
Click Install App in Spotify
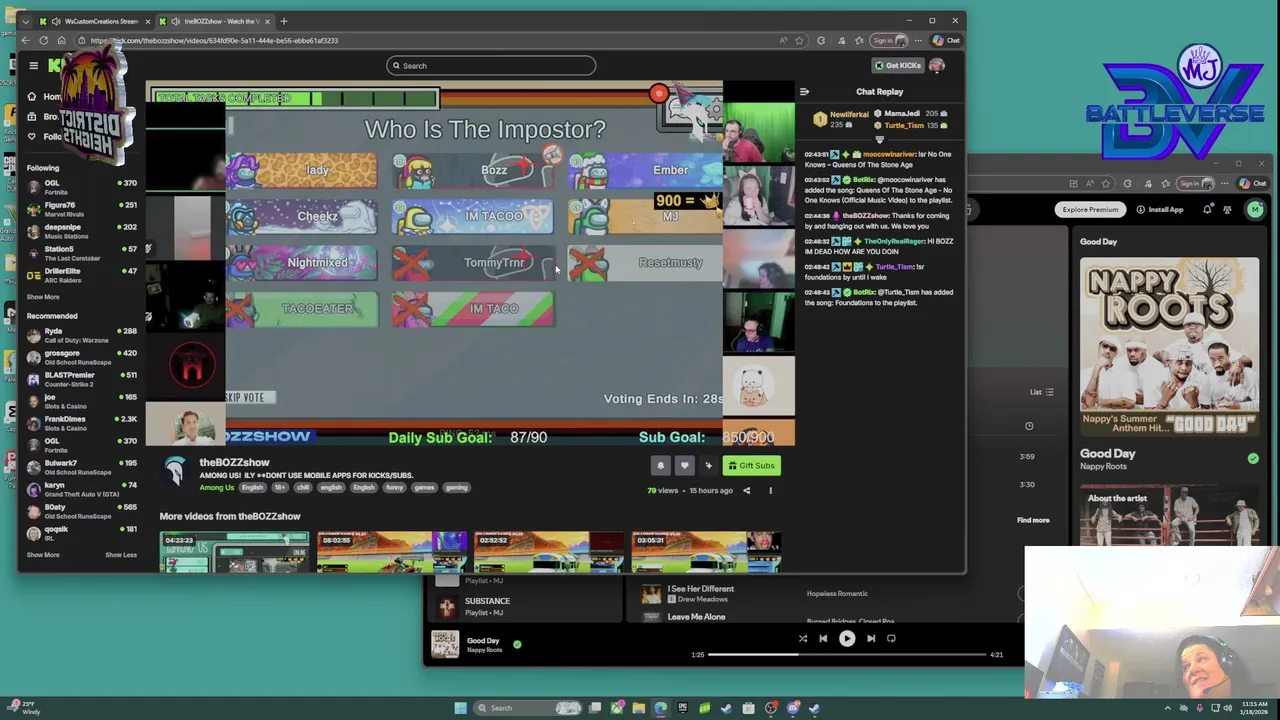click(1160, 210)
